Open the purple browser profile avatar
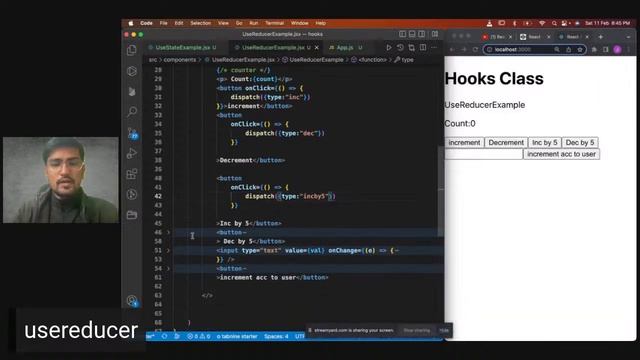This screenshot has height=360, width=640. click(617, 49)
